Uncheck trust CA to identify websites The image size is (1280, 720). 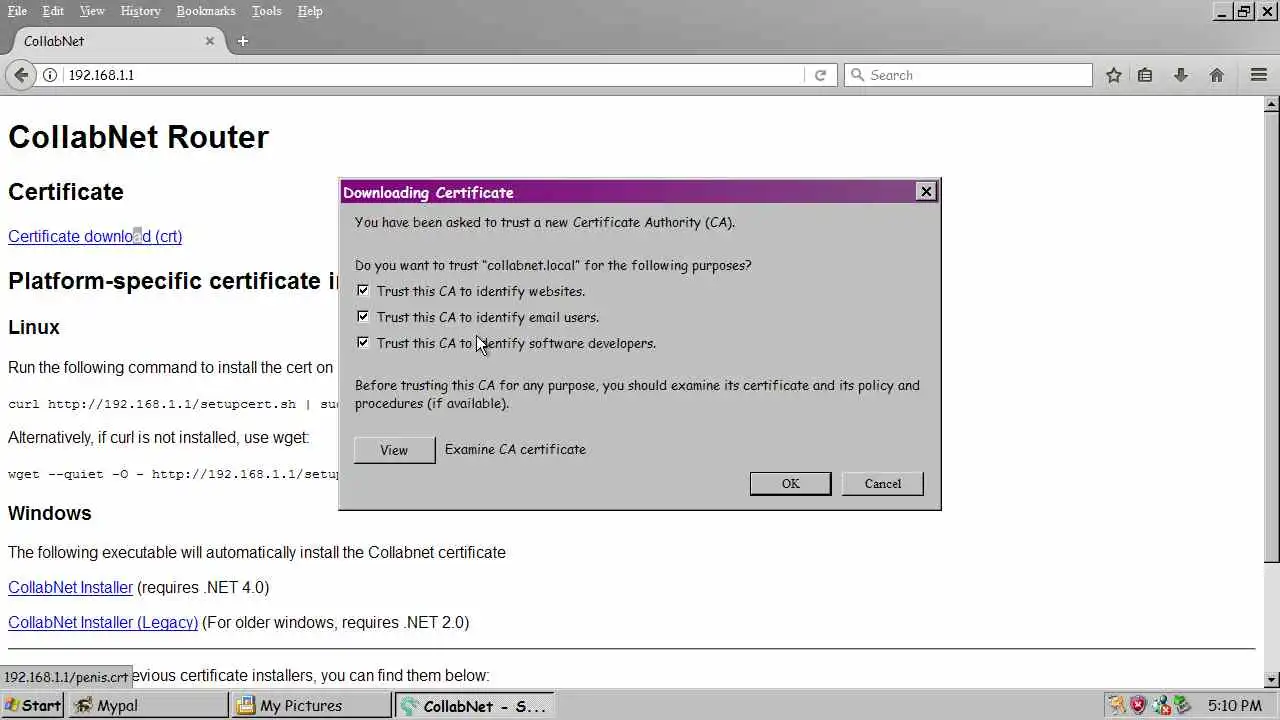pos(363,291)
